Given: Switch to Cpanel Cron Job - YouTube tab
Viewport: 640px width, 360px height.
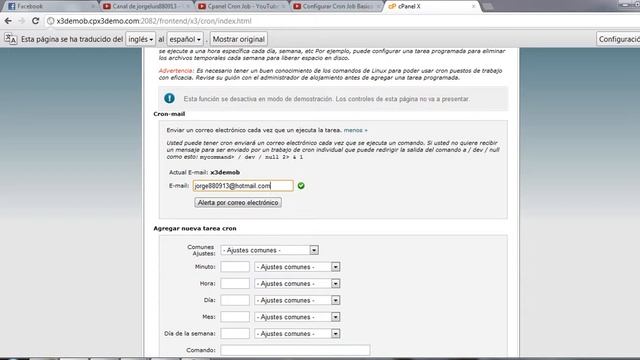Looking at the screenshot, I should click(241, 6).
